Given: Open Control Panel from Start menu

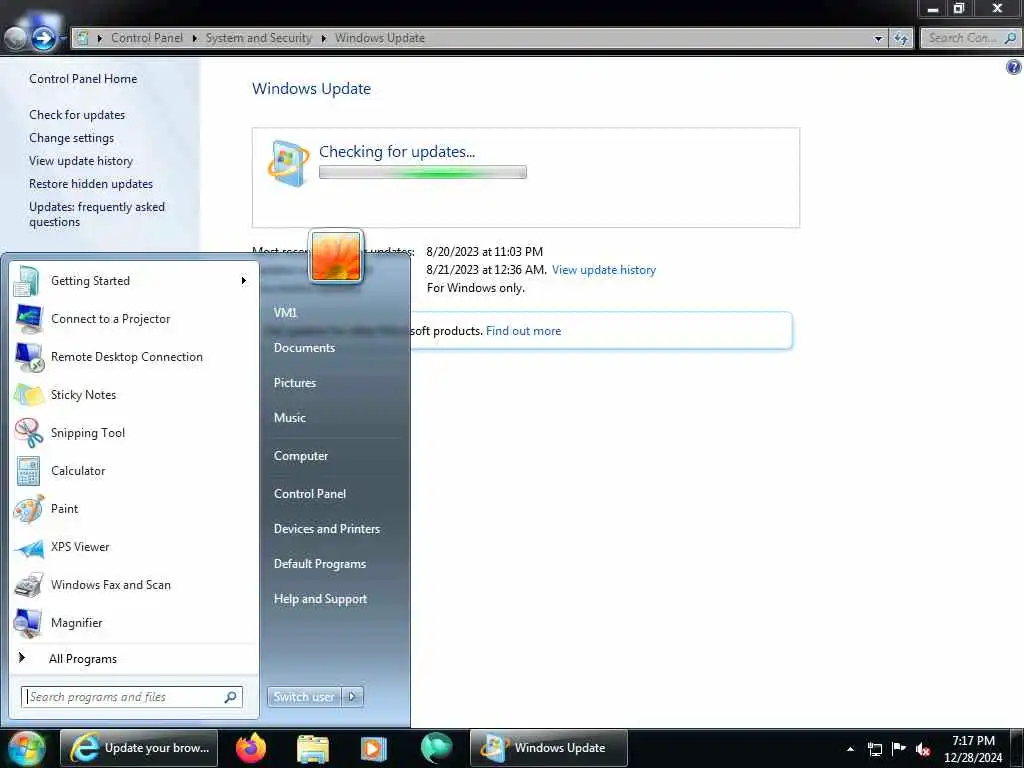Looking at the screenshot, I should pyautogui.click(x=310, y=494).
